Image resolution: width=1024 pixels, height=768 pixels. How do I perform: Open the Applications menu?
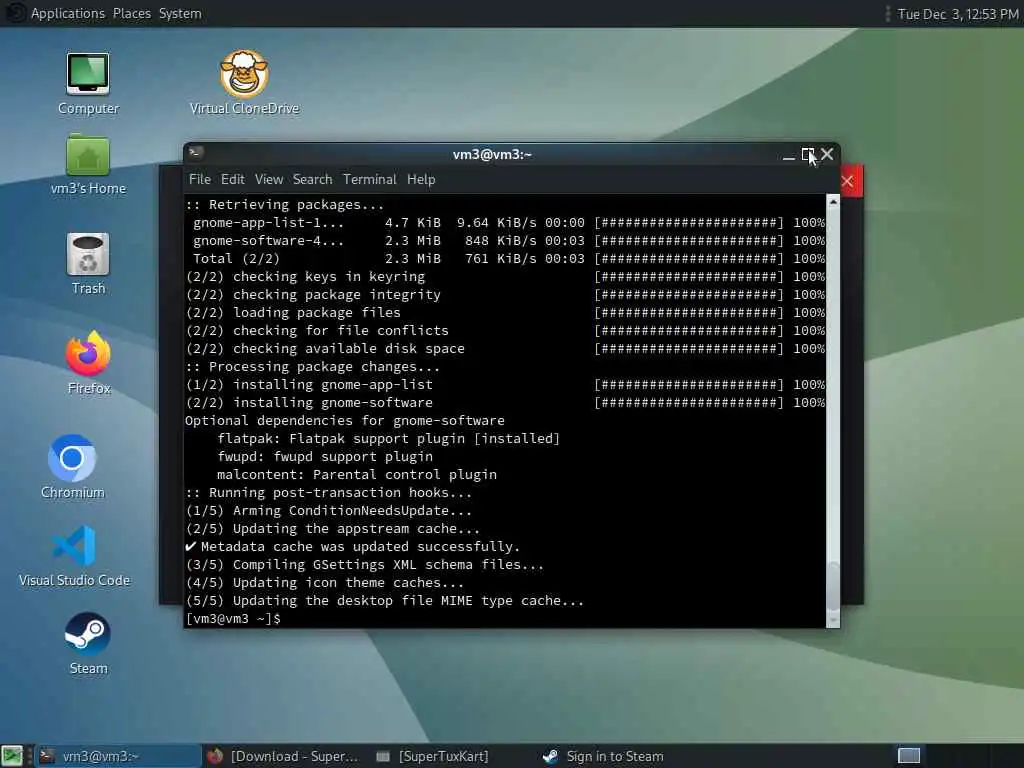(x=68, y=13)
